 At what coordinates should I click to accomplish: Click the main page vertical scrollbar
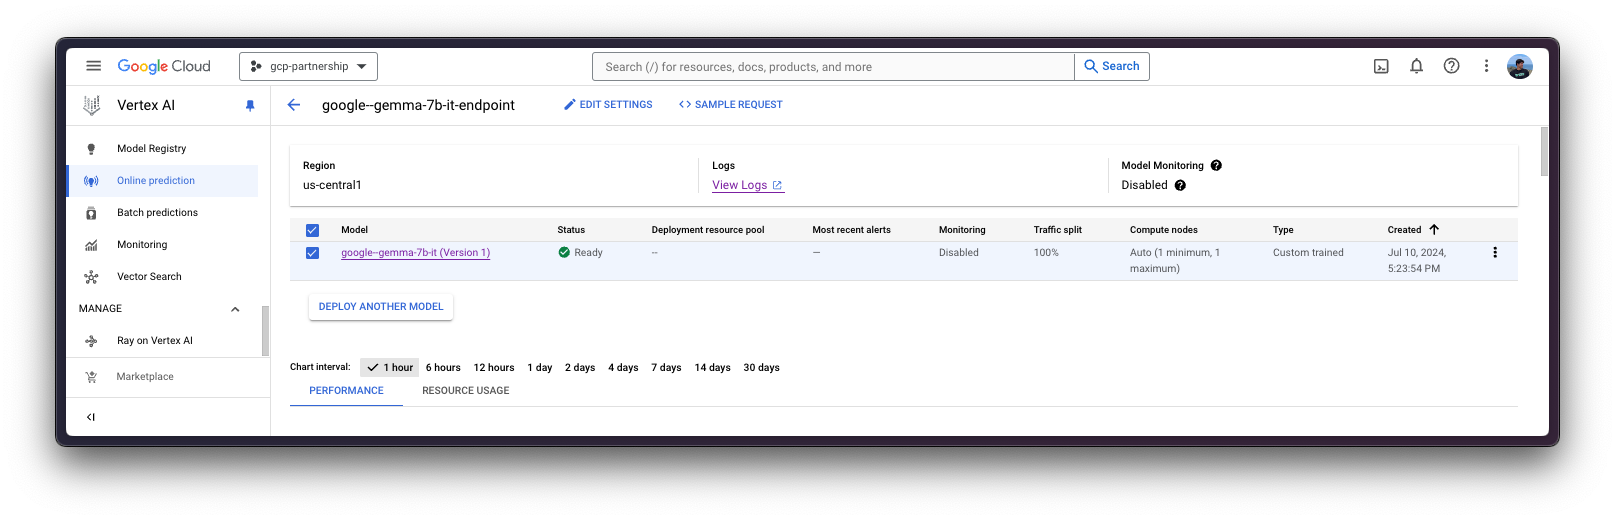pos(1544,151)
